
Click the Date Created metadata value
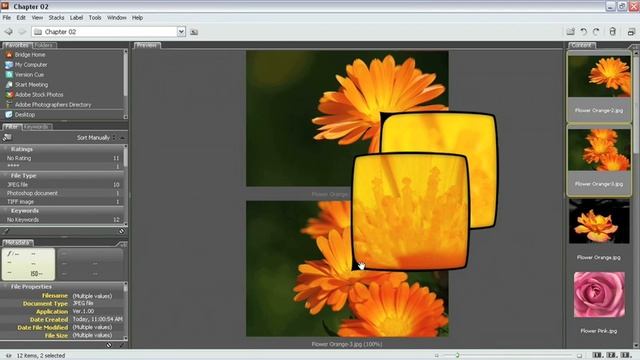(97, 319)
